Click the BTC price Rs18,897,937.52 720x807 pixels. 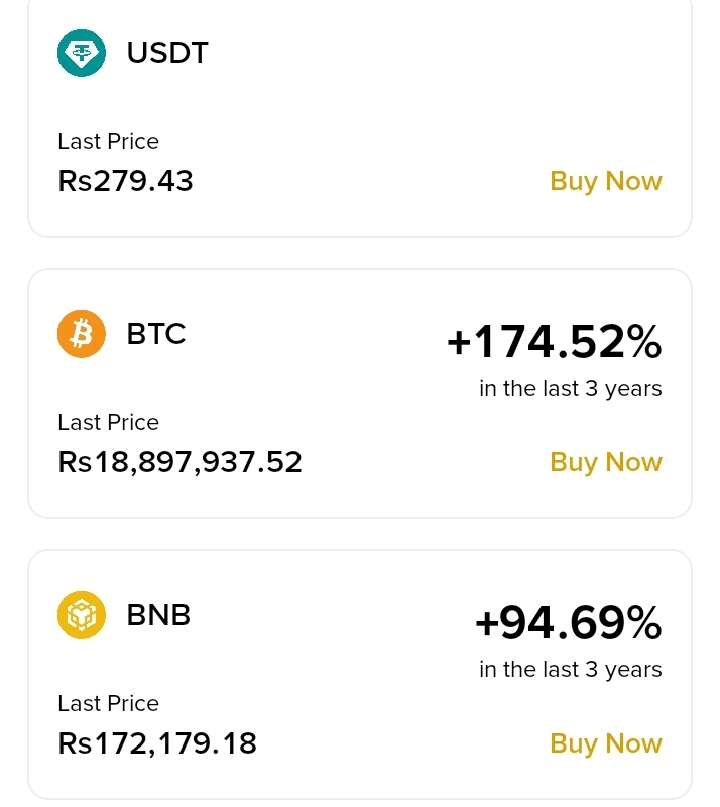click(180, 462)
